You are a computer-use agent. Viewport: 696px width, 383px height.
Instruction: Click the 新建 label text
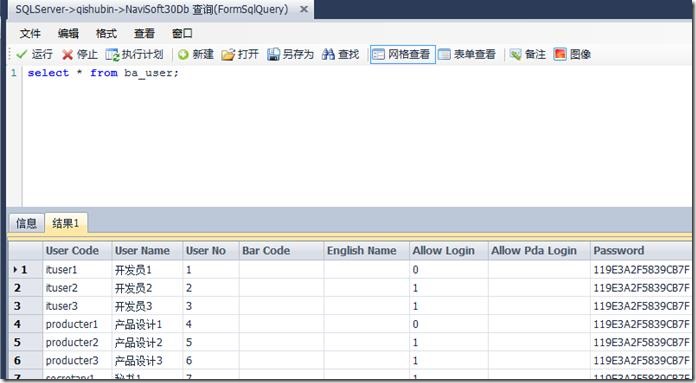[x=203, y=55]
